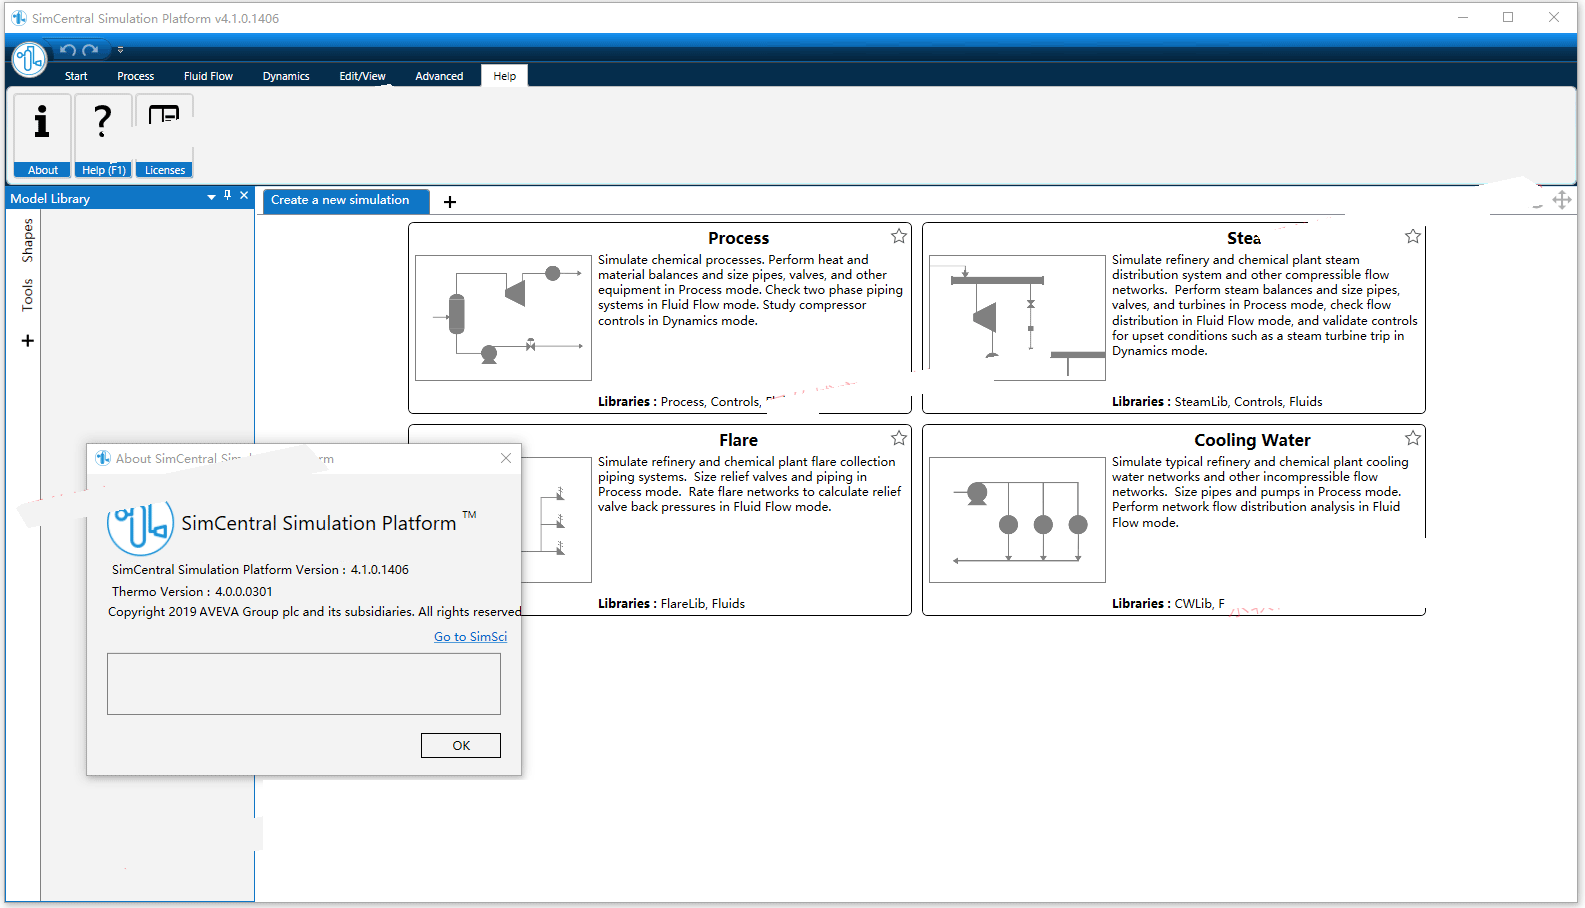1585x908 pixels.
Task: Switch to the Process ribbon tab
Action: (135, 76)
